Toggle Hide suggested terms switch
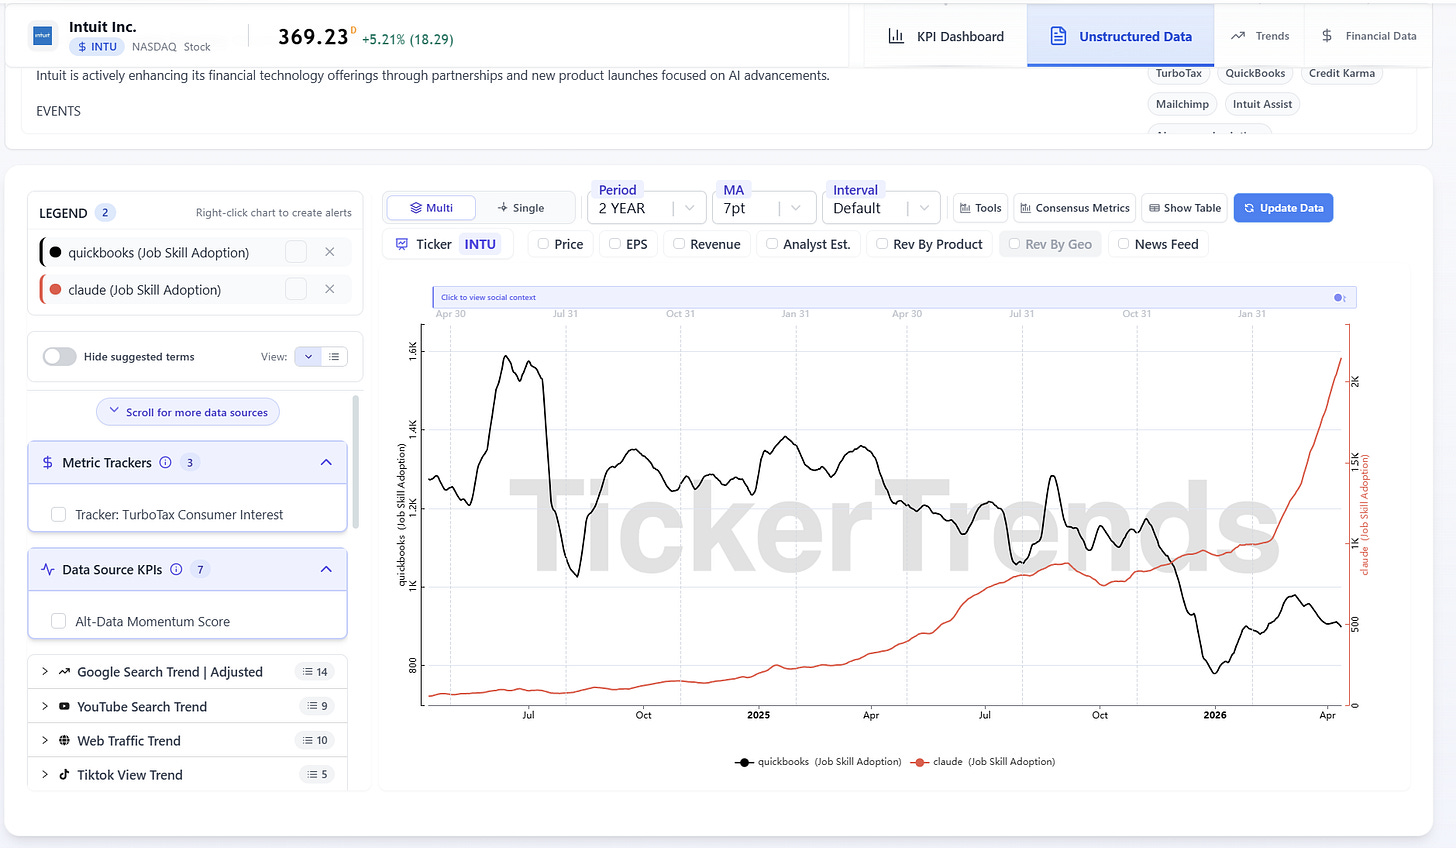 pyautogui.click(x=60, y=357)
